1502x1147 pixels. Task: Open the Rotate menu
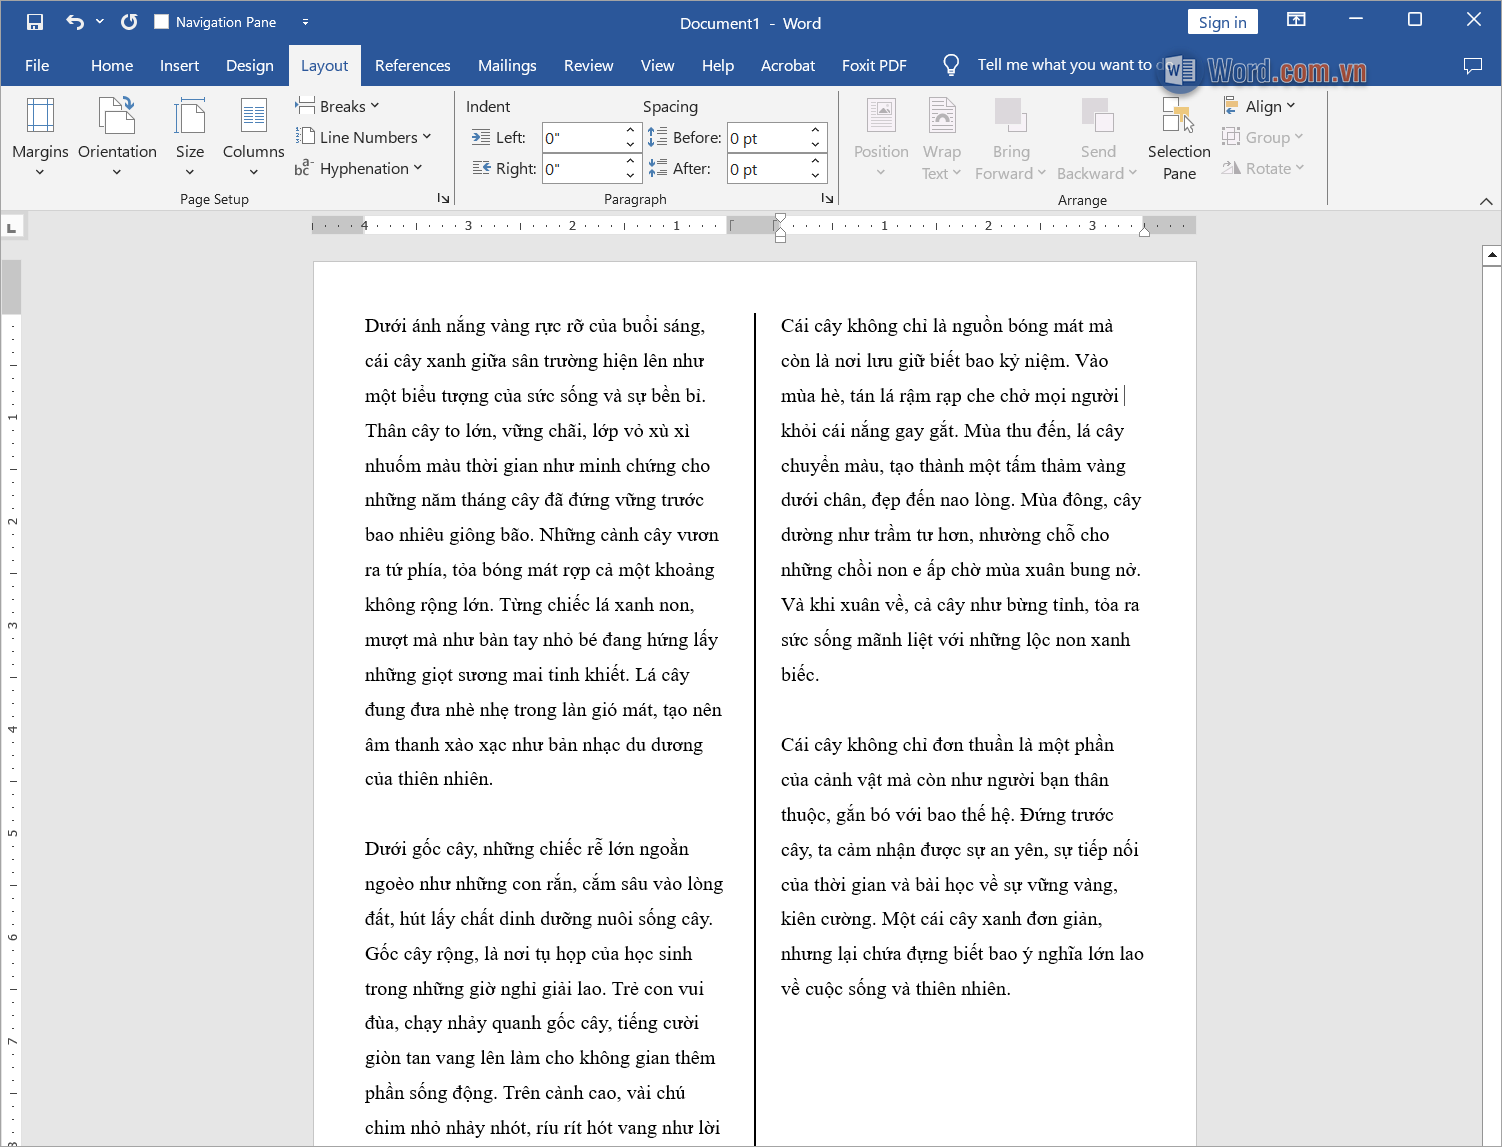[1263, 168]
